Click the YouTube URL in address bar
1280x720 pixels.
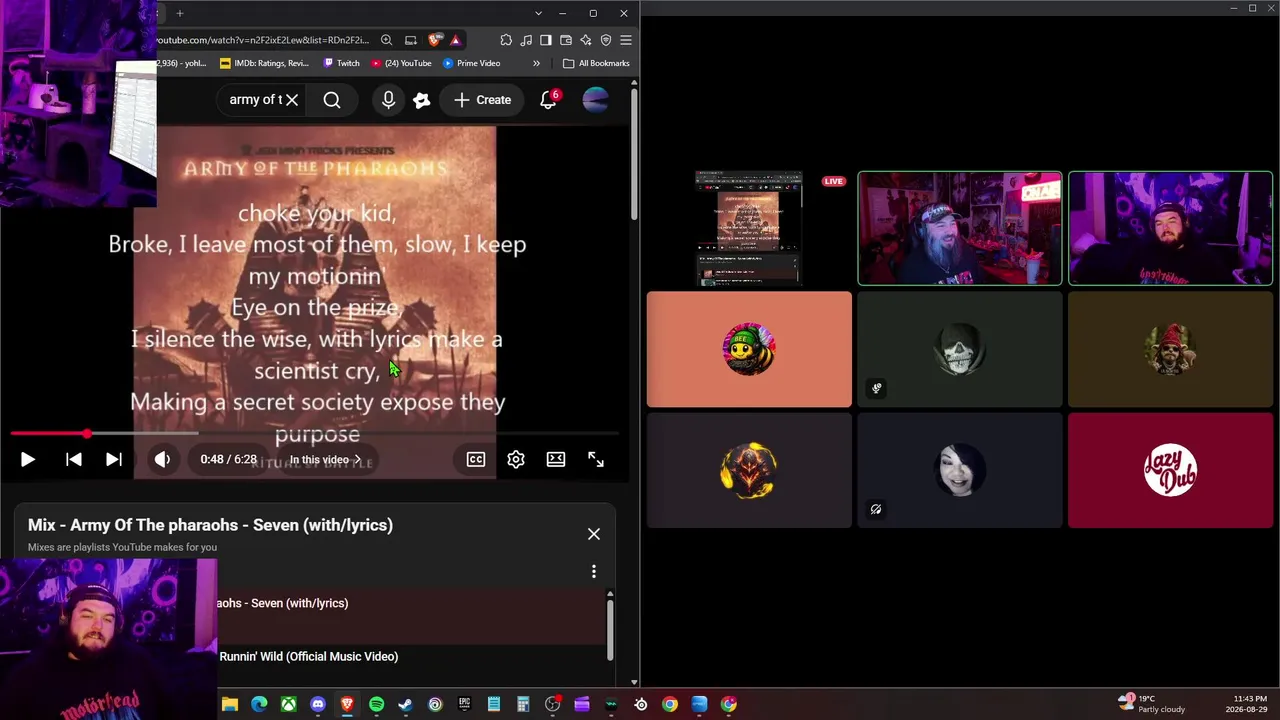coord(263,40)
